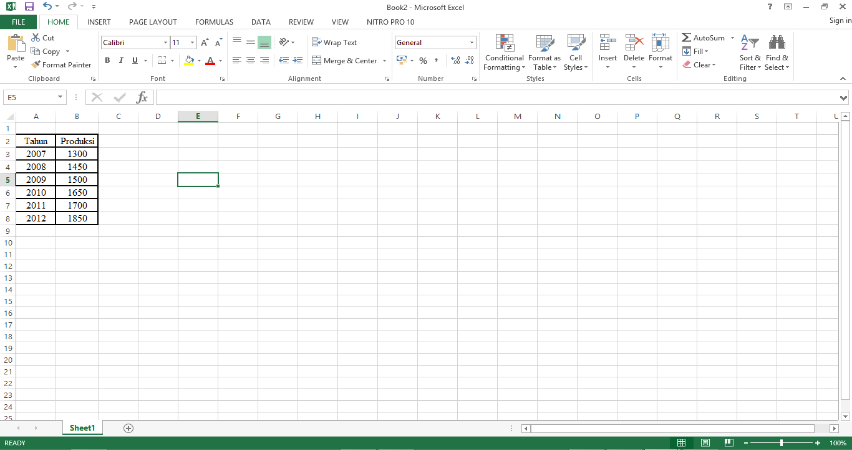Open the Fill menu
This screenshot has width=852, height=450.
[696, 51]
